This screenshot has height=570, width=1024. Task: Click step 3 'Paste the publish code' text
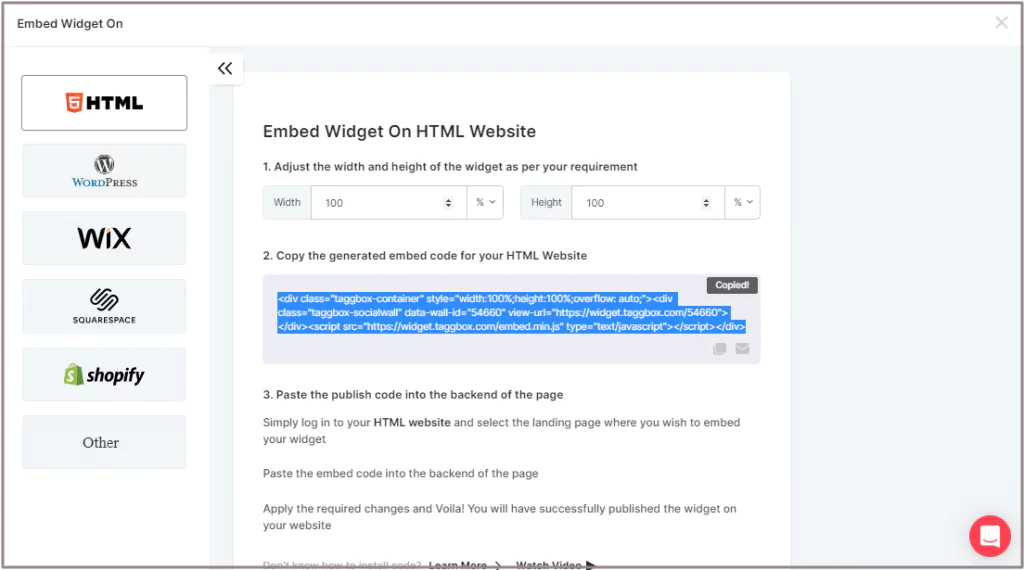[413, 395]
